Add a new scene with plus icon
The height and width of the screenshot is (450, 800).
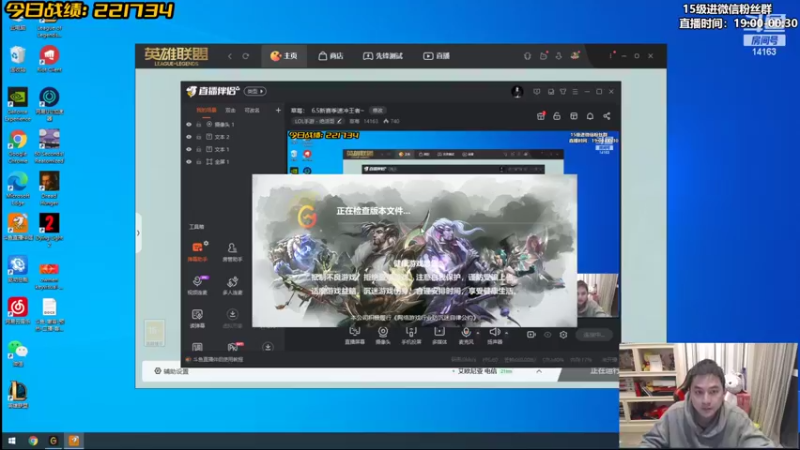click(278, 110)
